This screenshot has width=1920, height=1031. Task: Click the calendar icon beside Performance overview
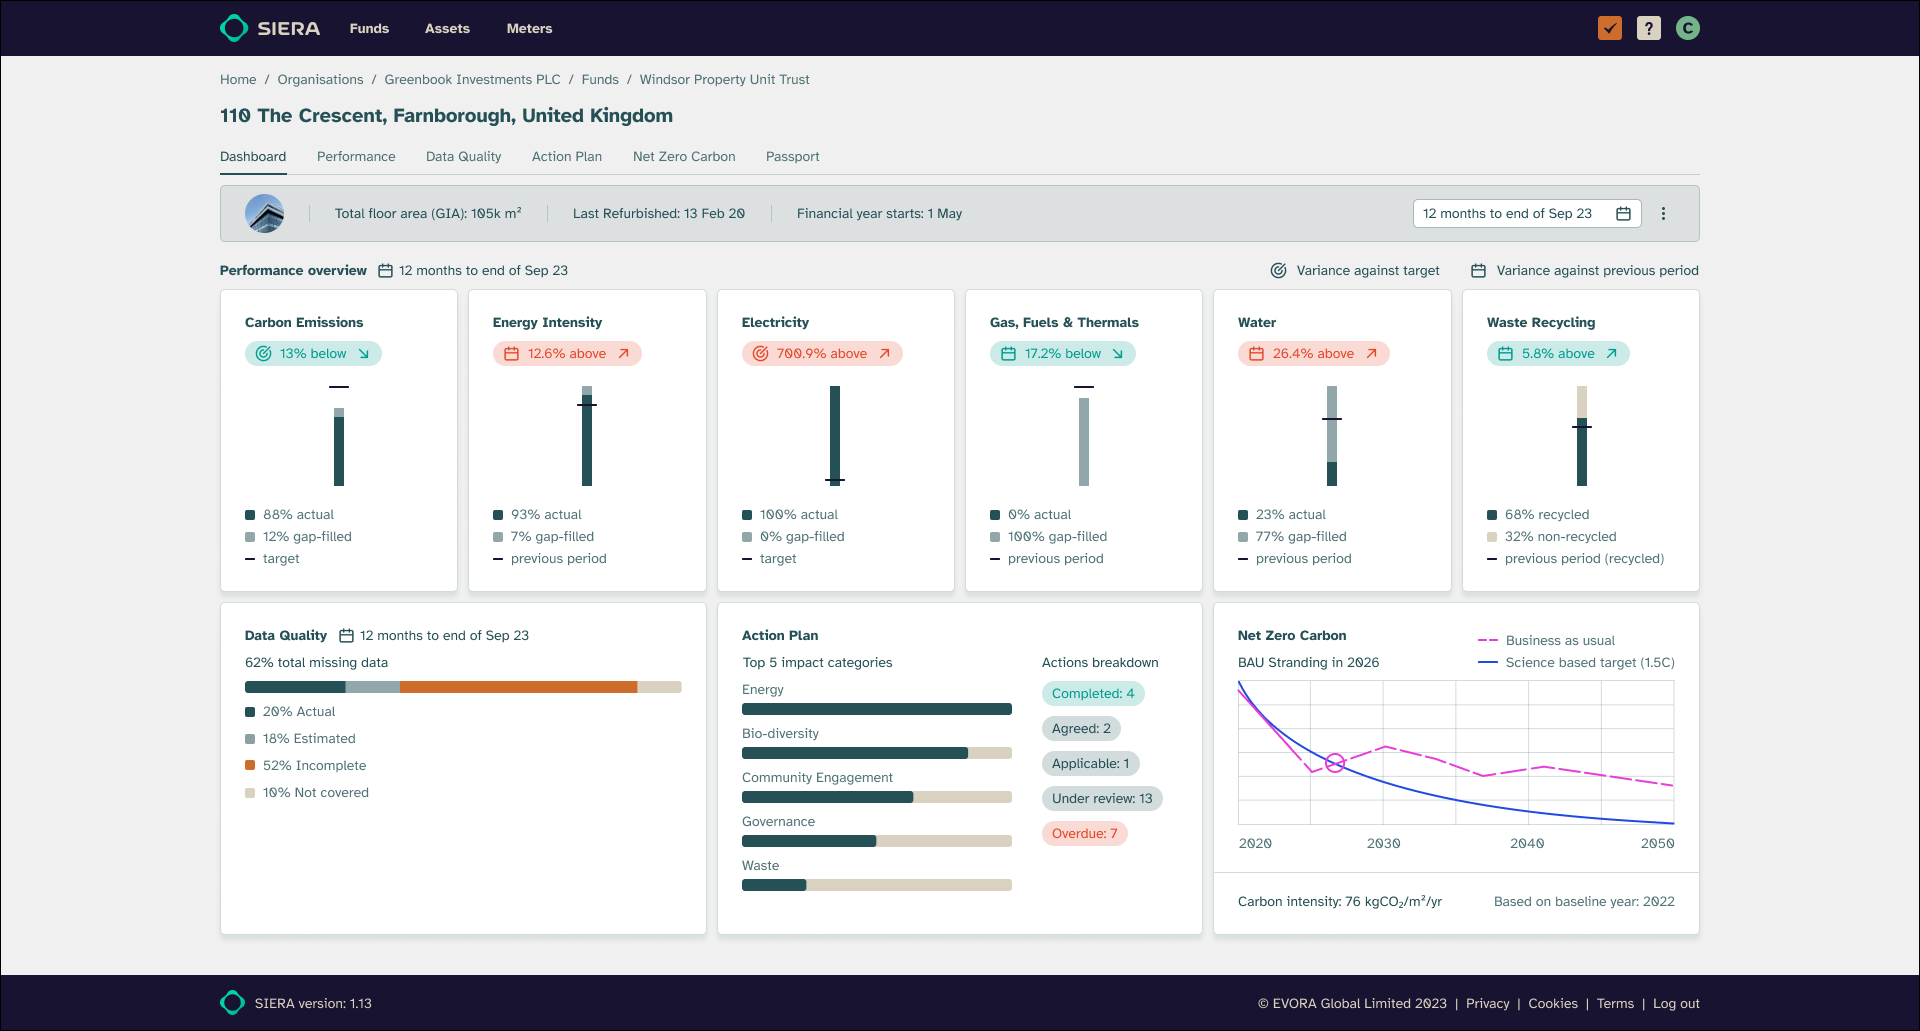click(x=385, y=270)
